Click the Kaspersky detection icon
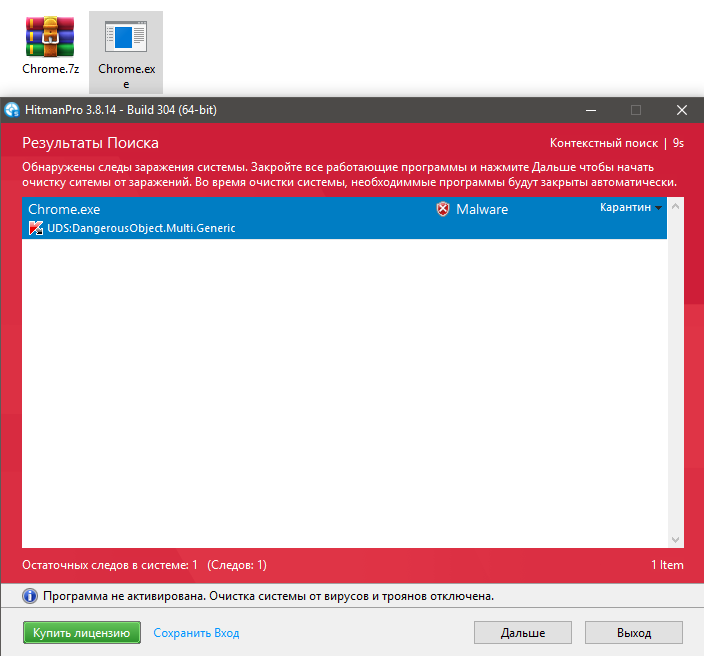This screenshot has height=656, width=704. (x=36, y=228)
